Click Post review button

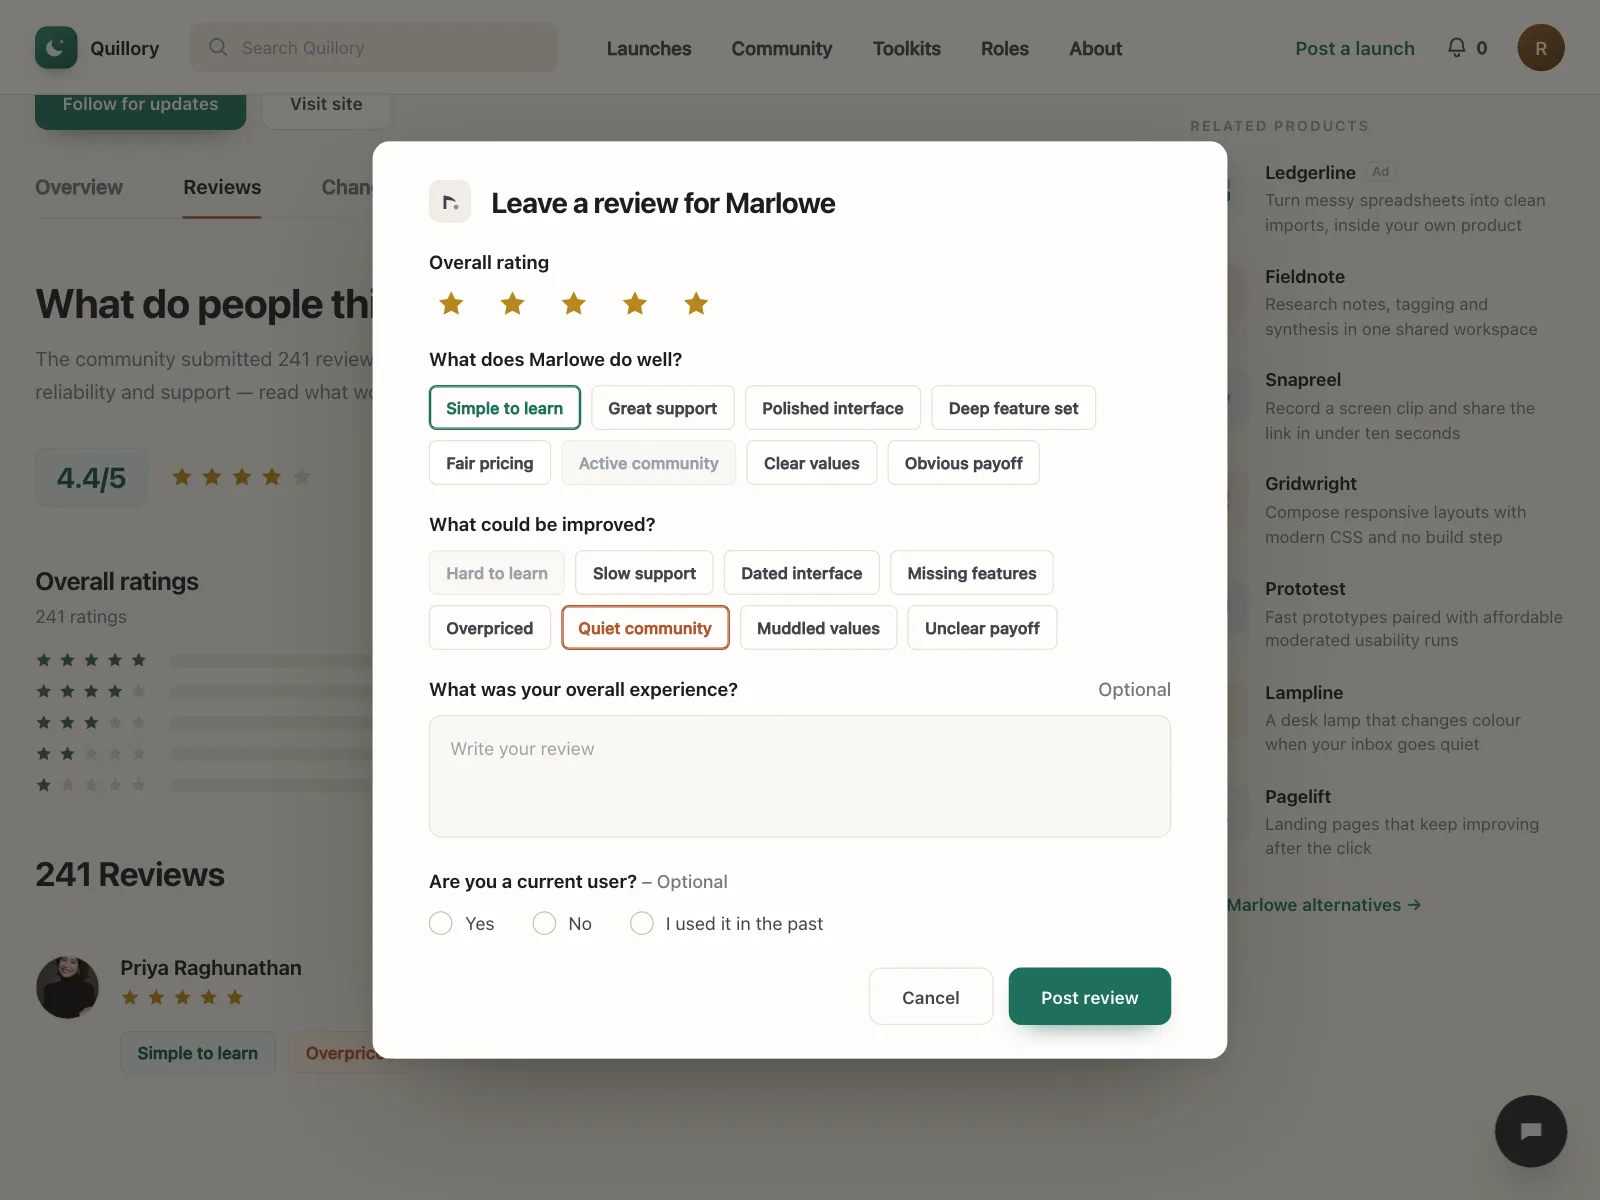[x=1090, y=996]
